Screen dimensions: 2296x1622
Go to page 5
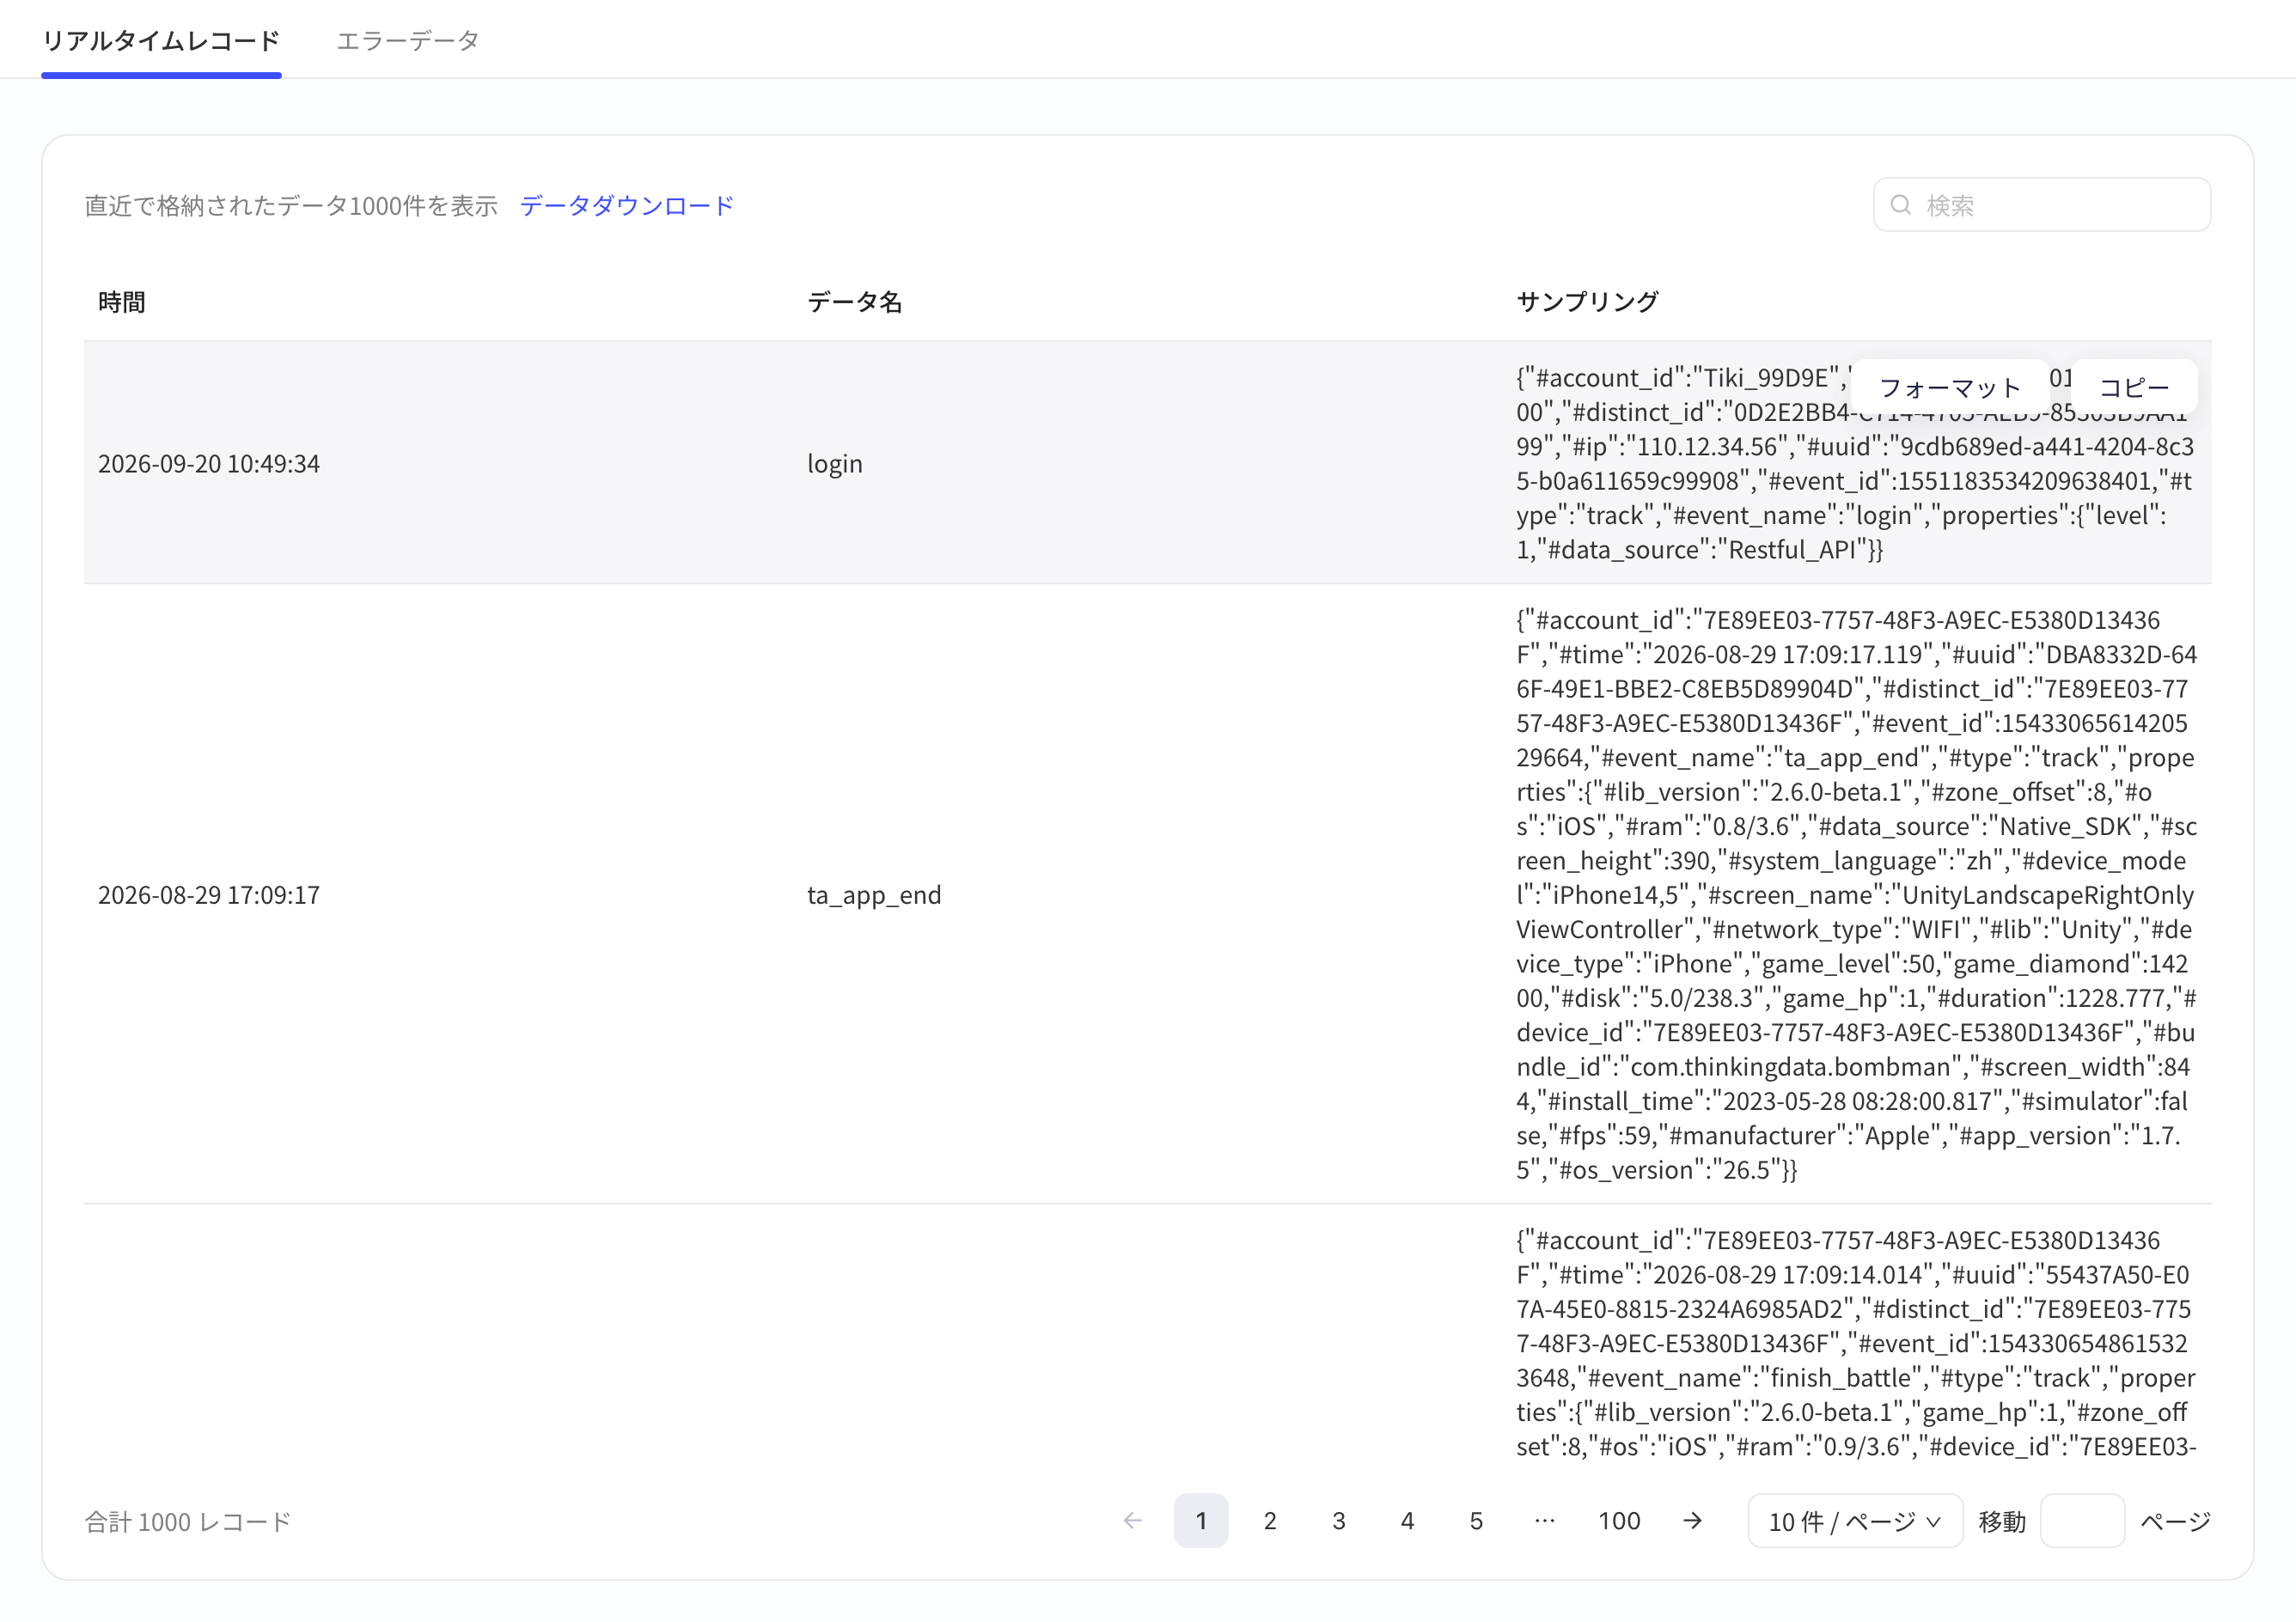pyautogui.click(x=1476, y=1521)
